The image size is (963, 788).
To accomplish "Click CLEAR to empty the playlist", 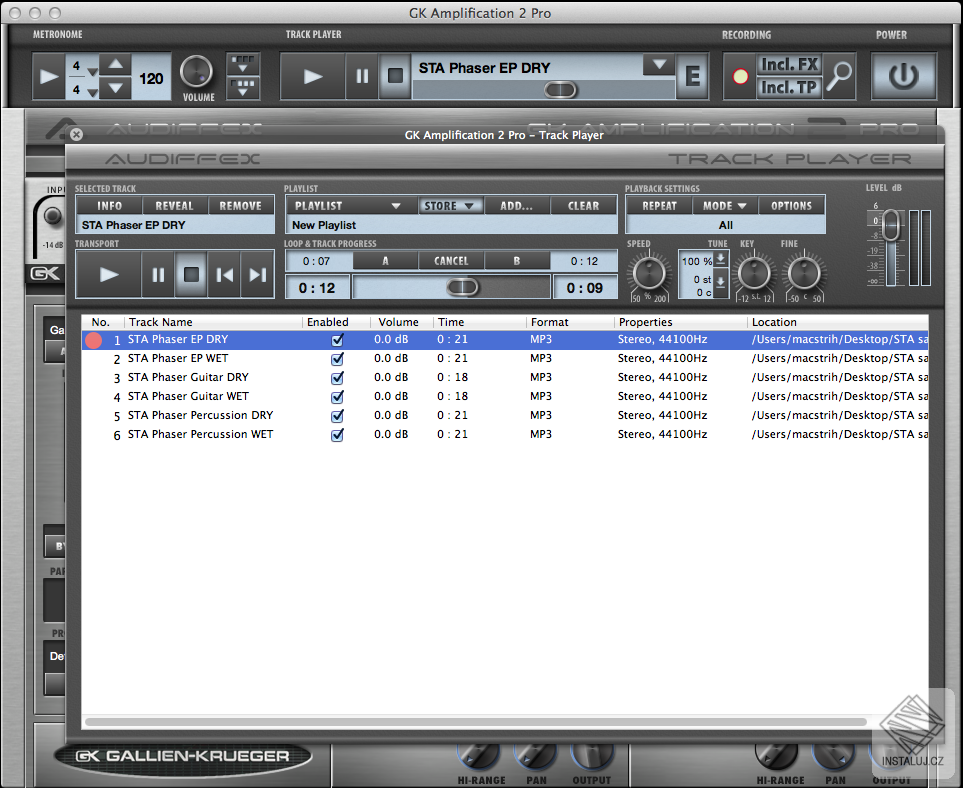I will point(583,206).
